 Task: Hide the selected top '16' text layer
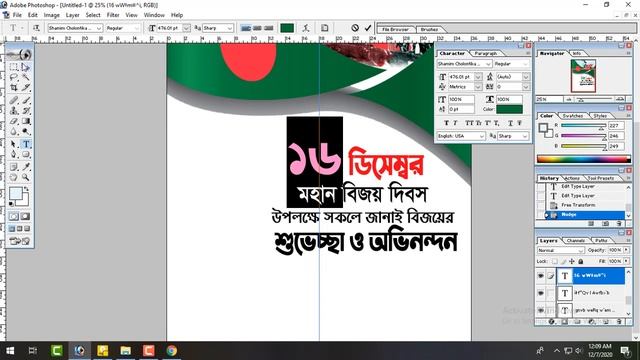point(540,276)
